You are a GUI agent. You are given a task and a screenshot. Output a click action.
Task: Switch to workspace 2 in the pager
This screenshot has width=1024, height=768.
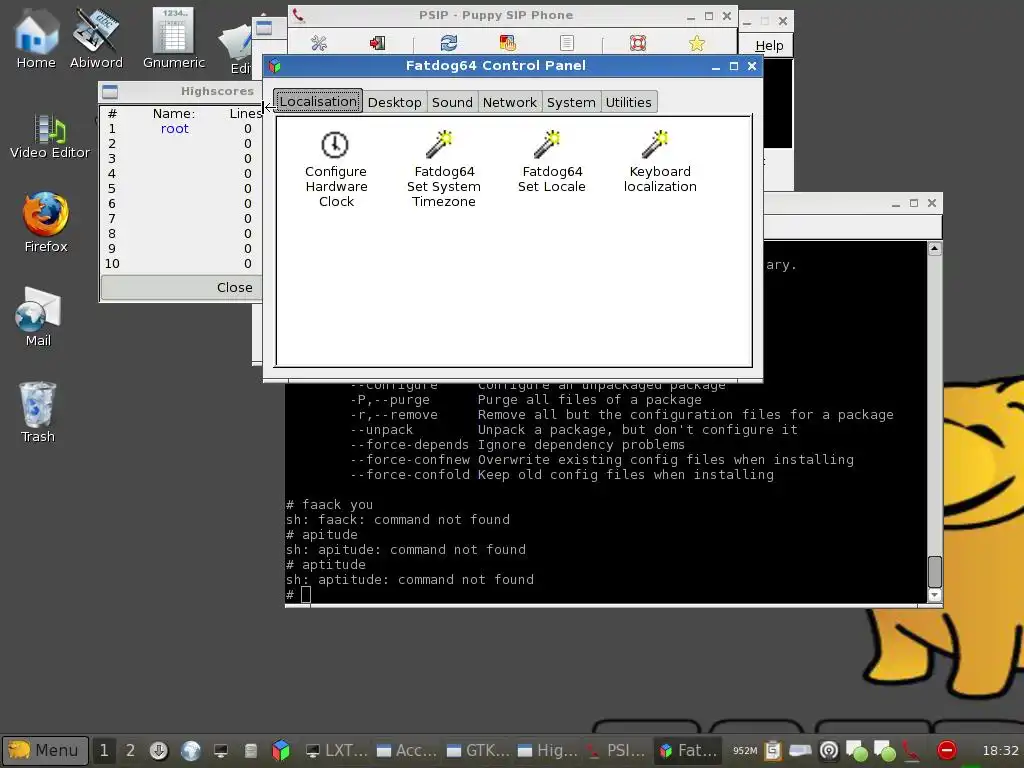tap(131, 750)
